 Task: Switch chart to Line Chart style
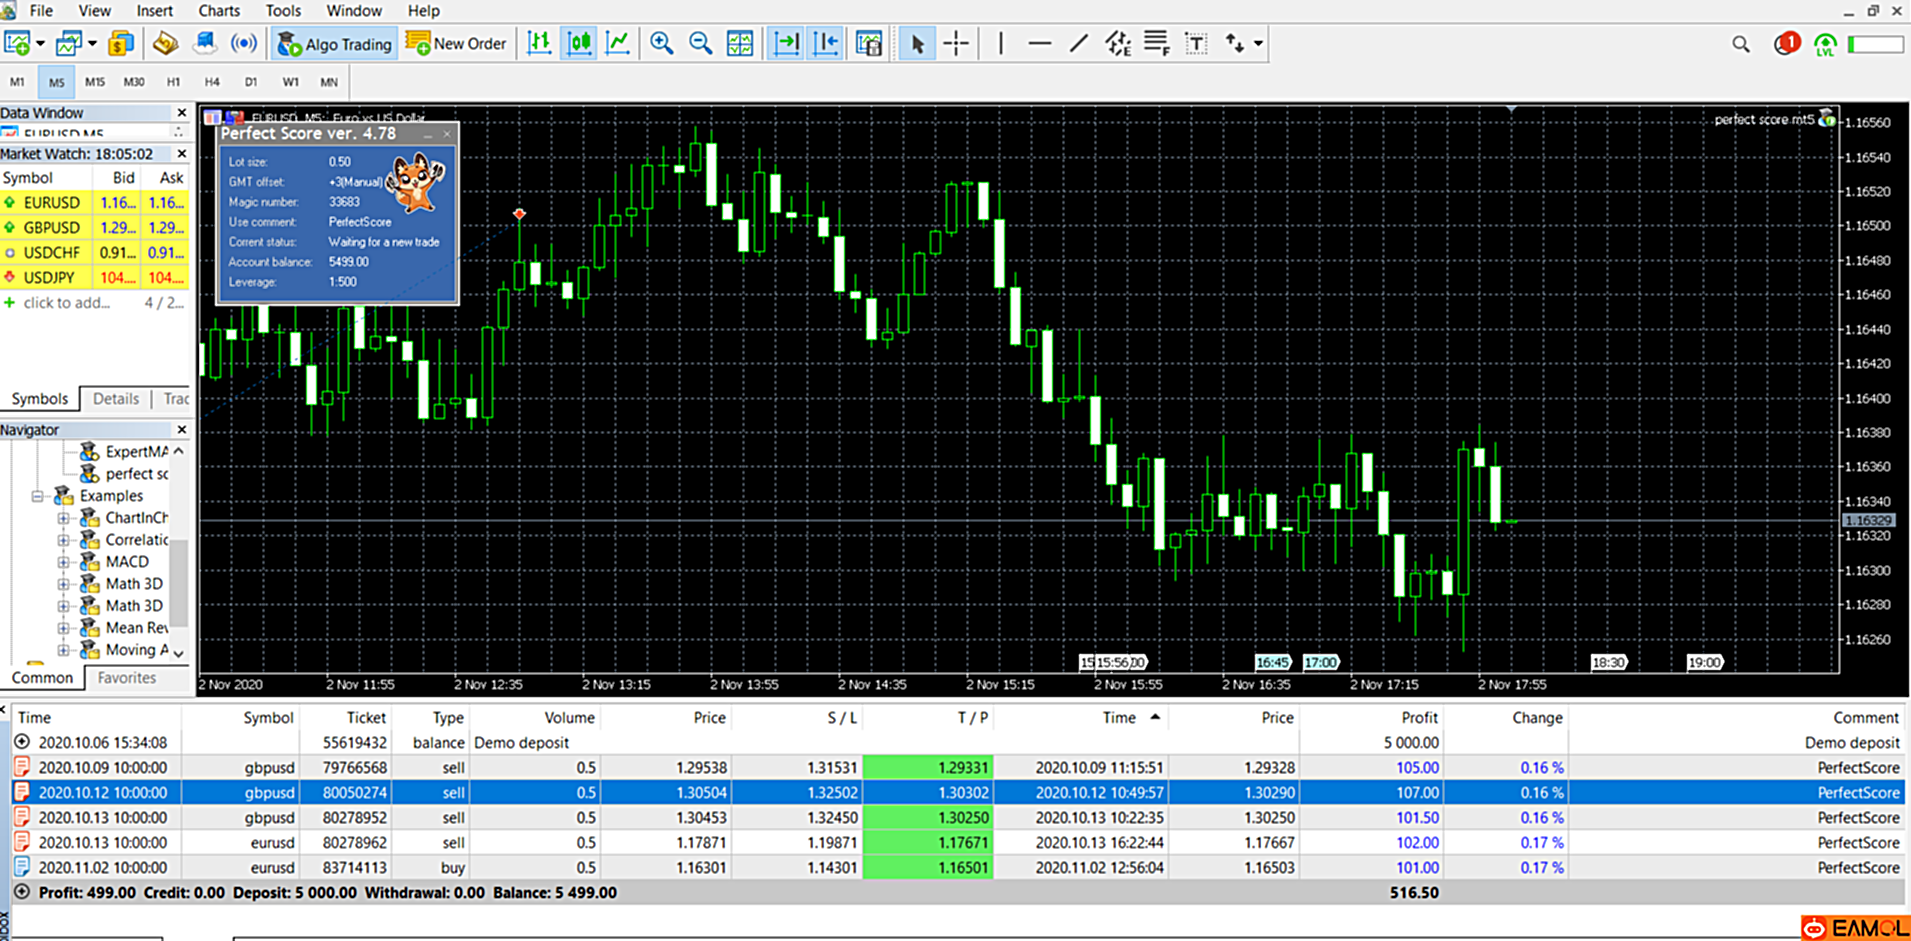(618, 43)
